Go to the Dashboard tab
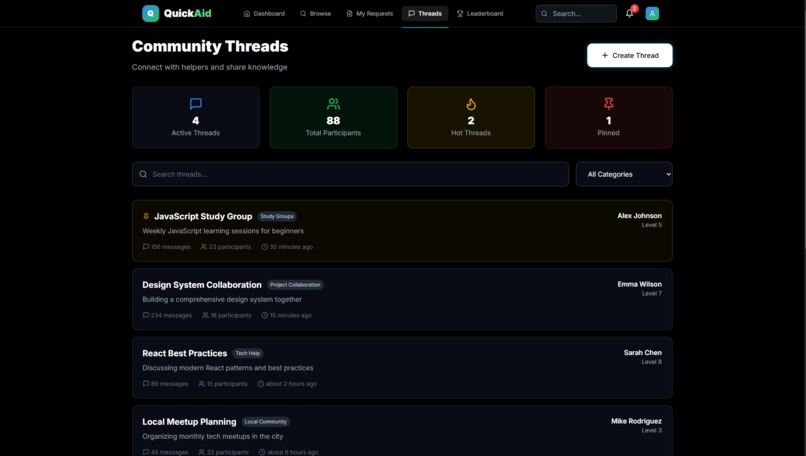The height and width of the screenshot is (456, 806). pyautogui.click(x=264, y=13)
